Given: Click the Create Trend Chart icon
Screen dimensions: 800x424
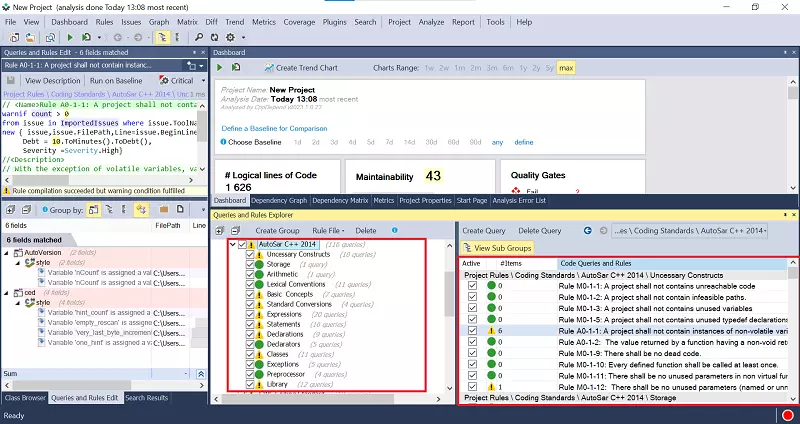Looking at the screenshot, I should coord(269,67).
